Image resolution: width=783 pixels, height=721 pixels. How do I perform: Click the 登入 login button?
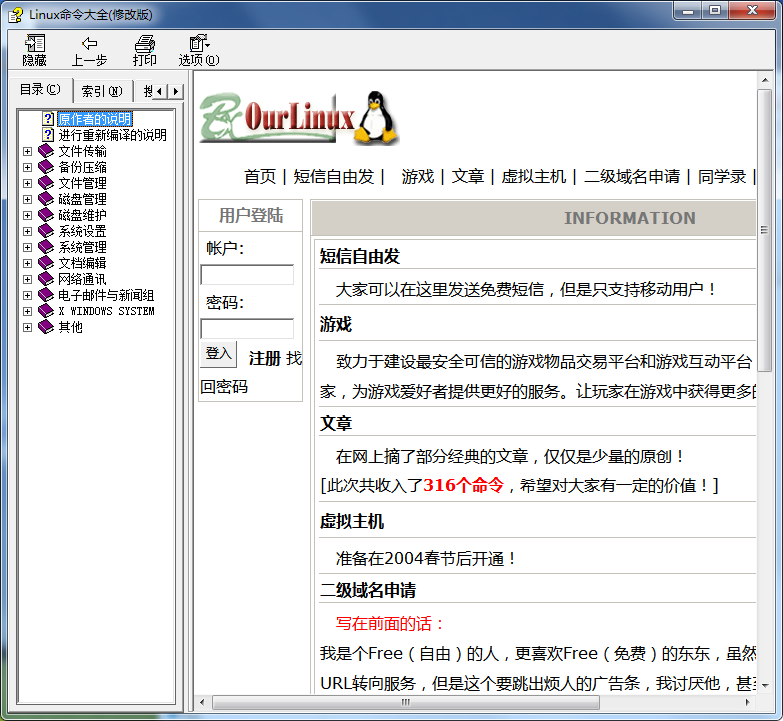[218, 354]
